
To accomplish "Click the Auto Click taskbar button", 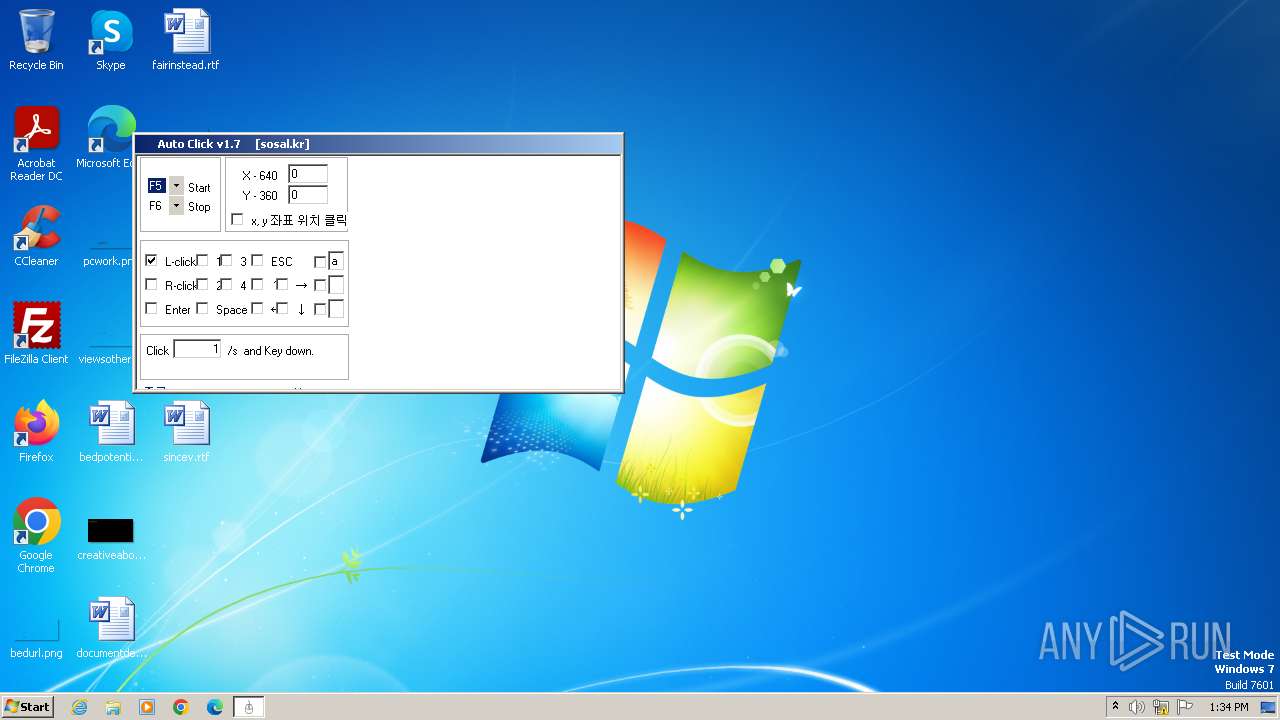I will pos(249,707).
